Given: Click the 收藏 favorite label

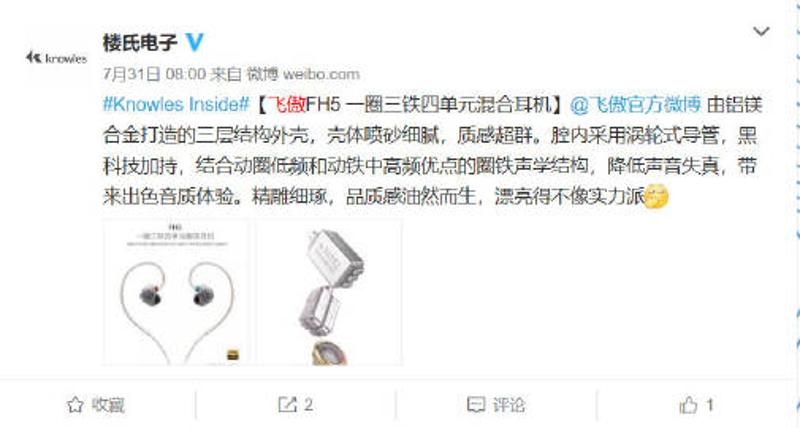Looking at the screenshot, I should click(108, 405).
